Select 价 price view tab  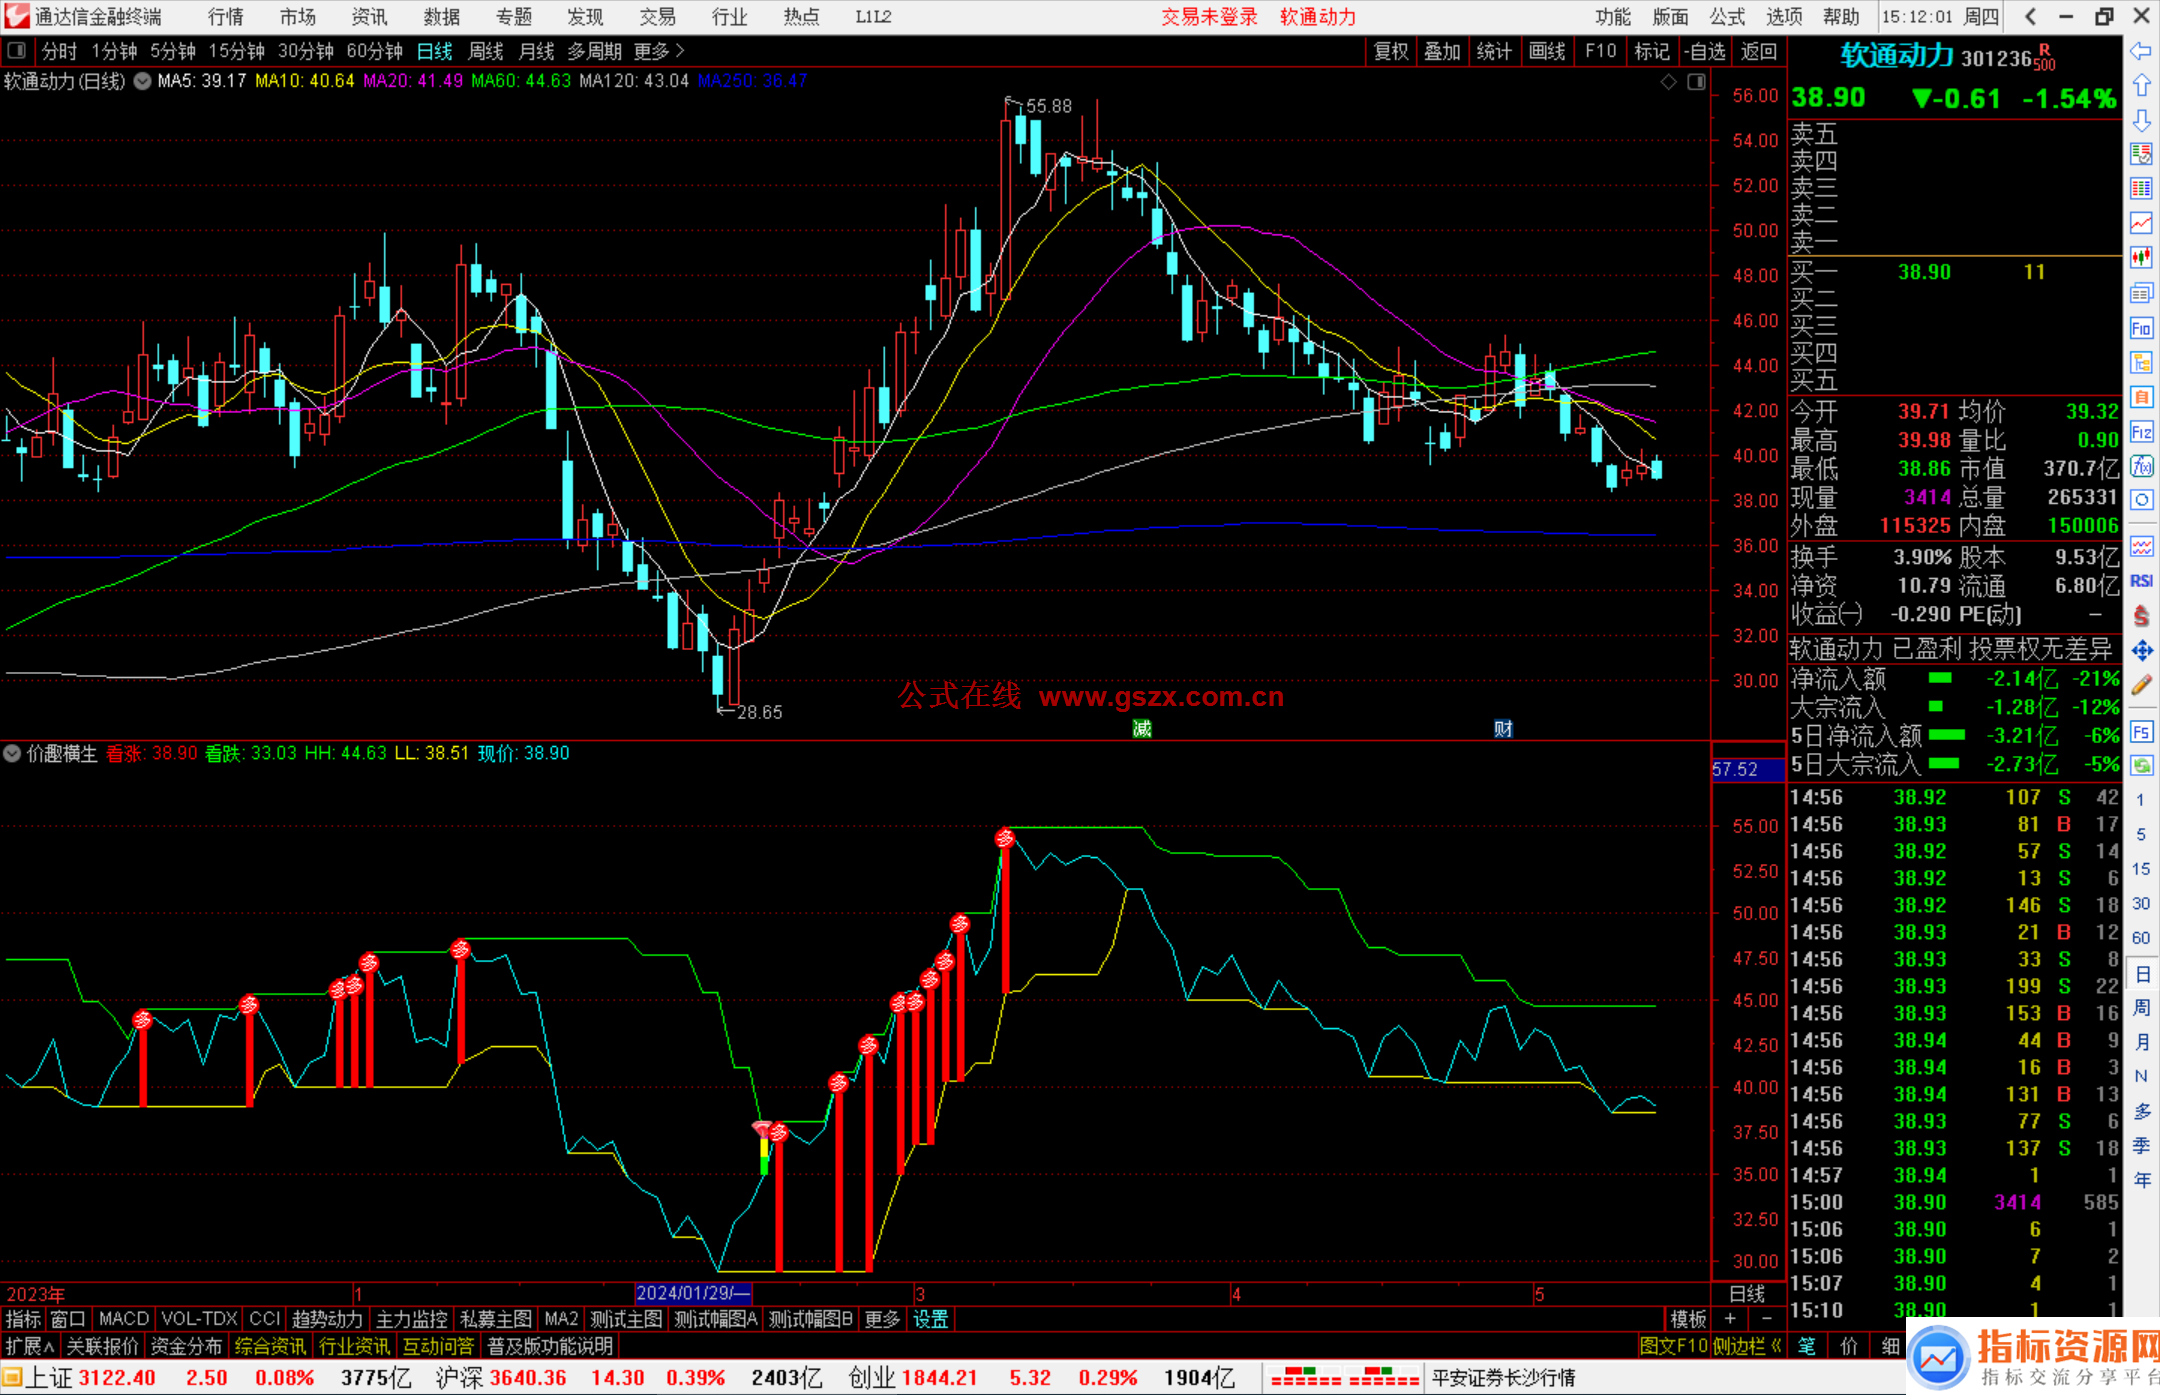pyautogui.click(x=1848, y=1346)
